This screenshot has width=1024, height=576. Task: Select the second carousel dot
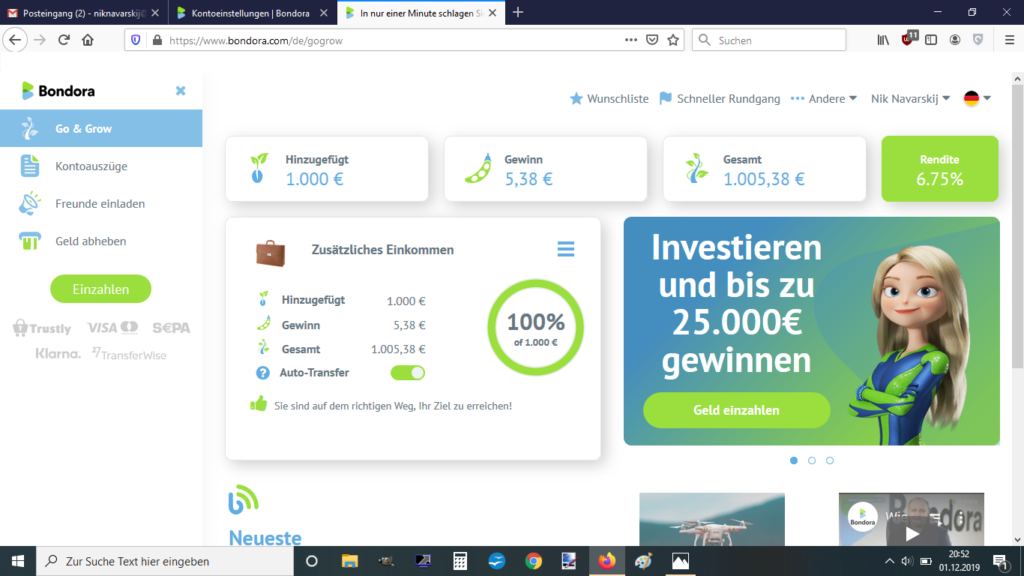pyautogui.click(x=812, y=460)
